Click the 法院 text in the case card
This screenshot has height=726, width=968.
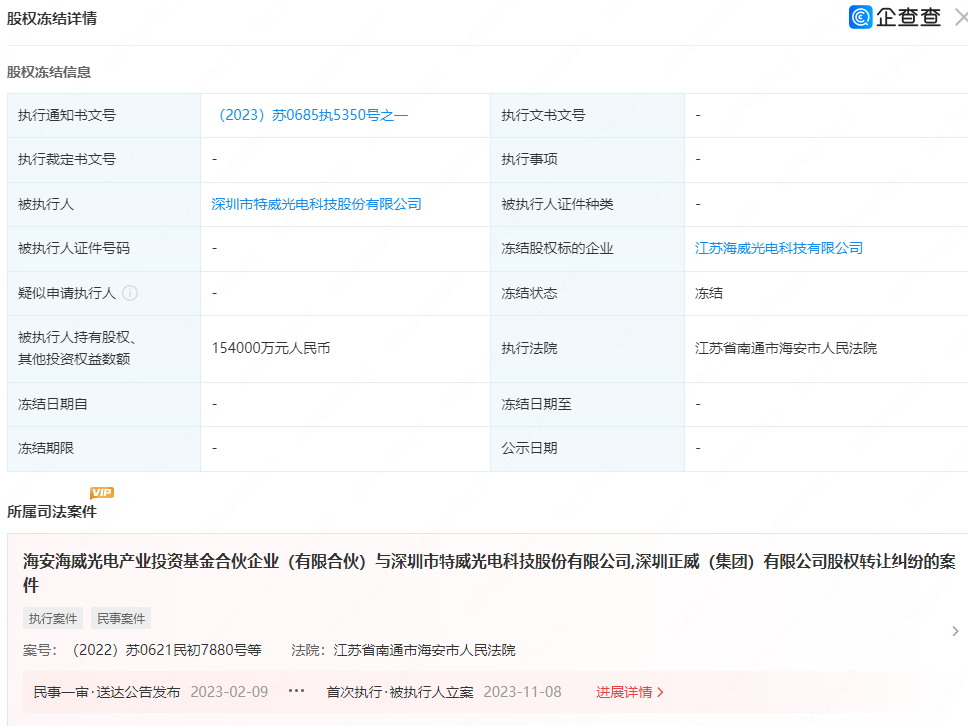[404, 650]
